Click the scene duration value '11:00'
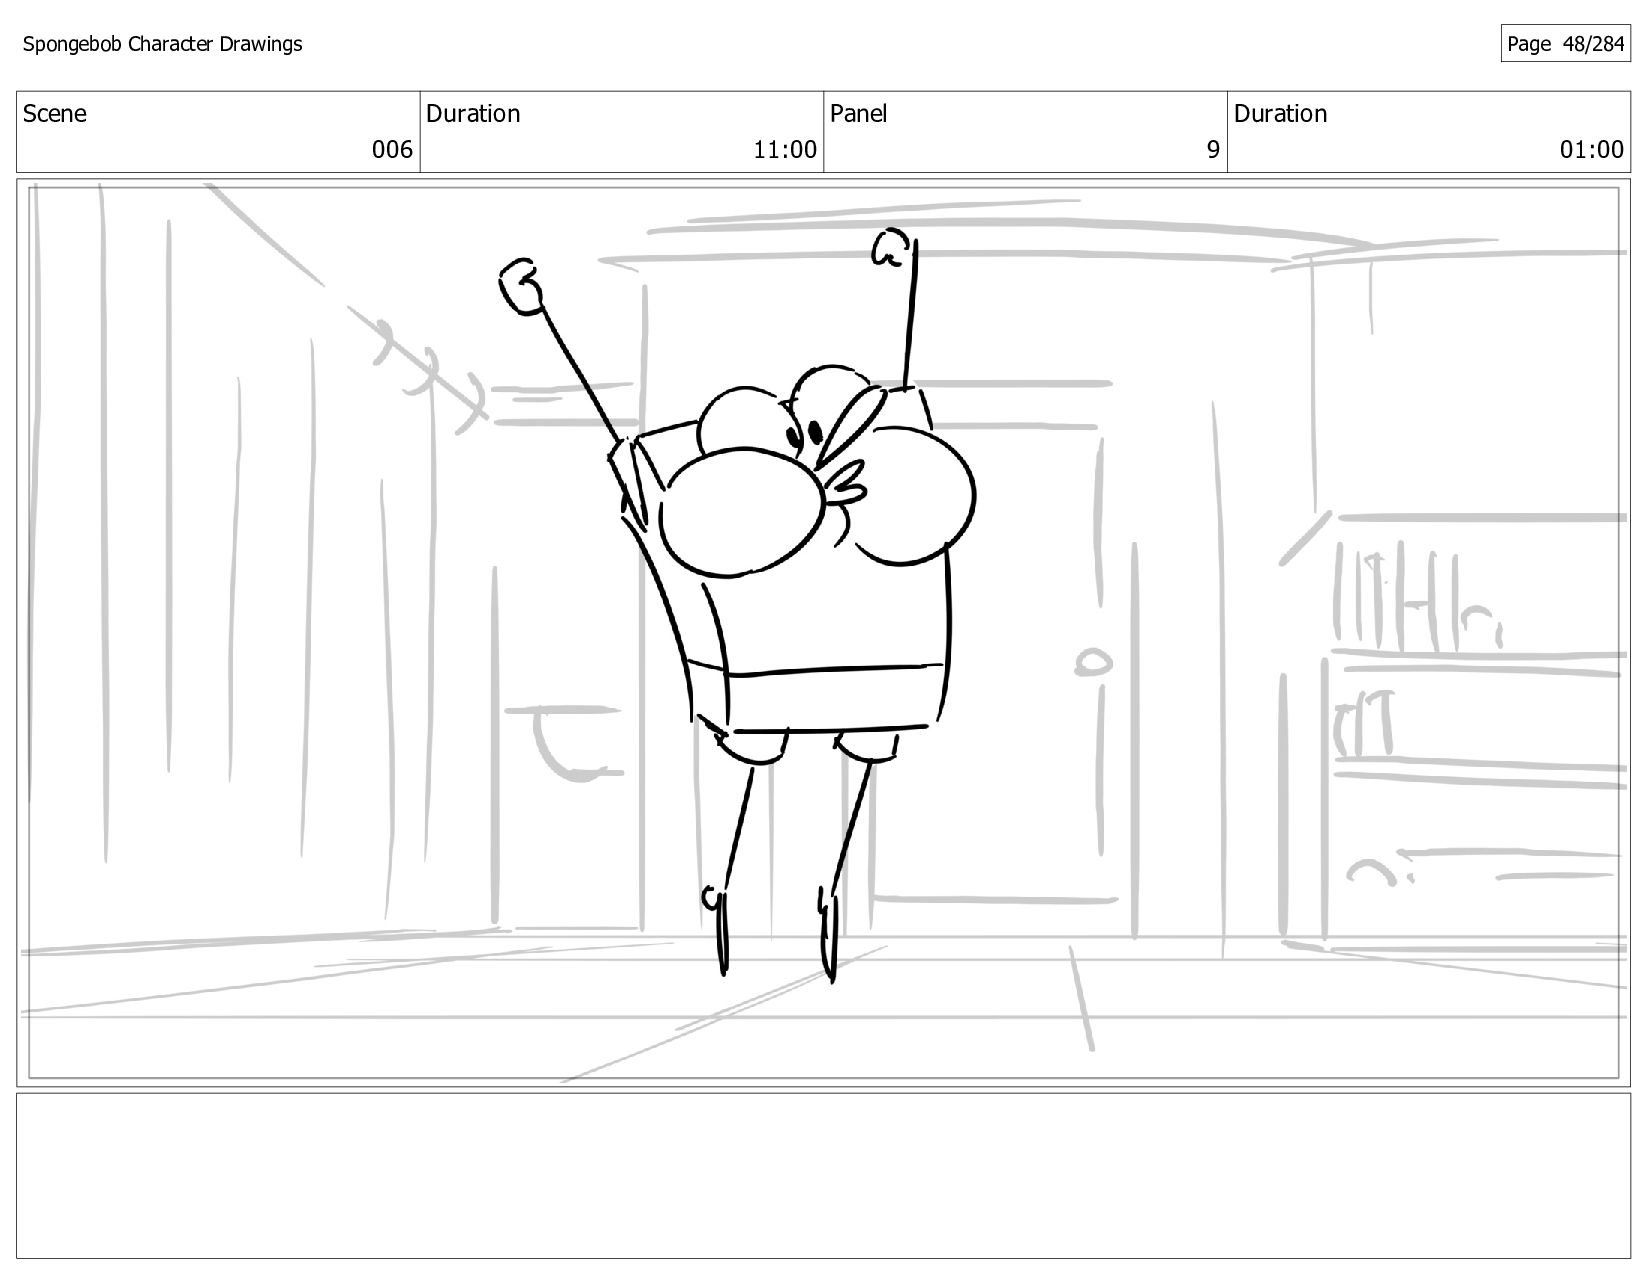This screenshot has height=1275, width=1650. click(785, 150)
